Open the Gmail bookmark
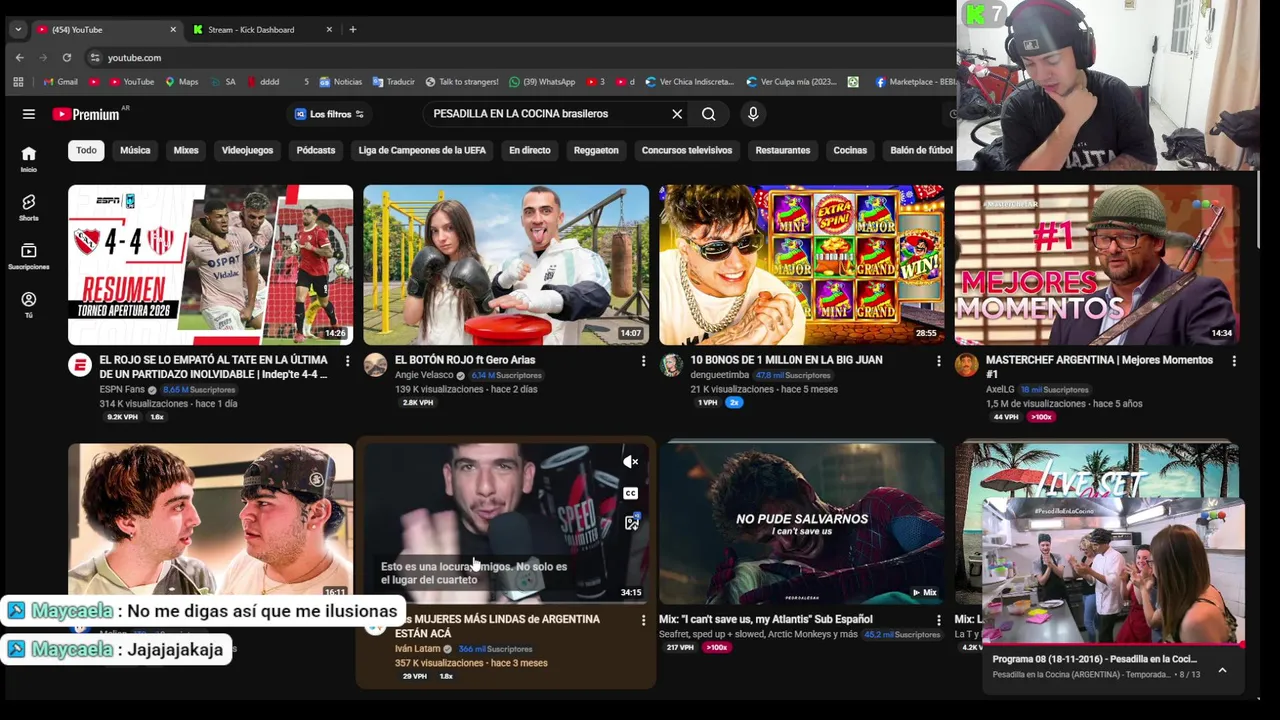1280x720 pixels. click(x=61, y=82)
